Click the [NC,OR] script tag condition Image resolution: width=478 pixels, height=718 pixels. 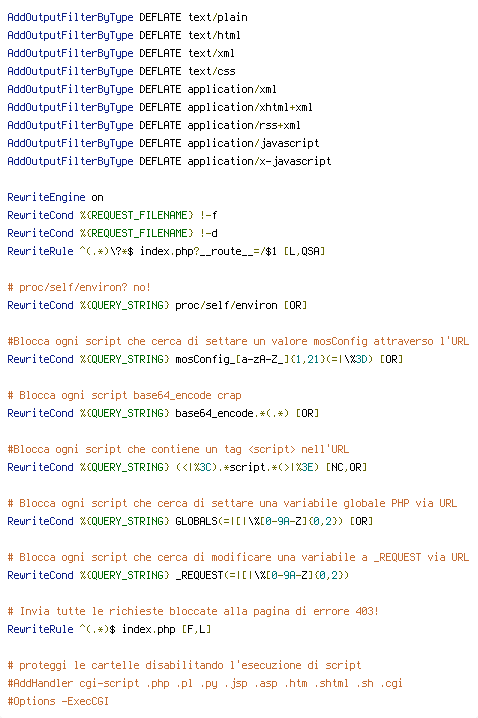tap(187, 468)
